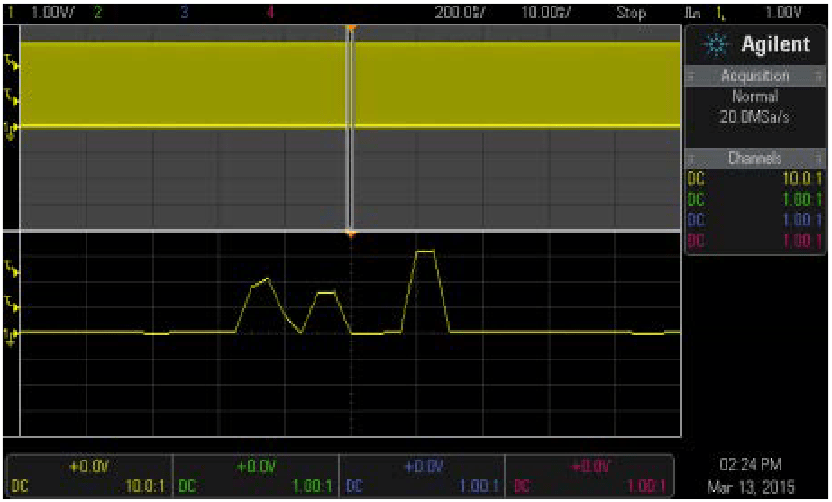This screenshot has width=832, height=502.
Task: Click the left grip of Channels header
Action: (x=691, y=158)
